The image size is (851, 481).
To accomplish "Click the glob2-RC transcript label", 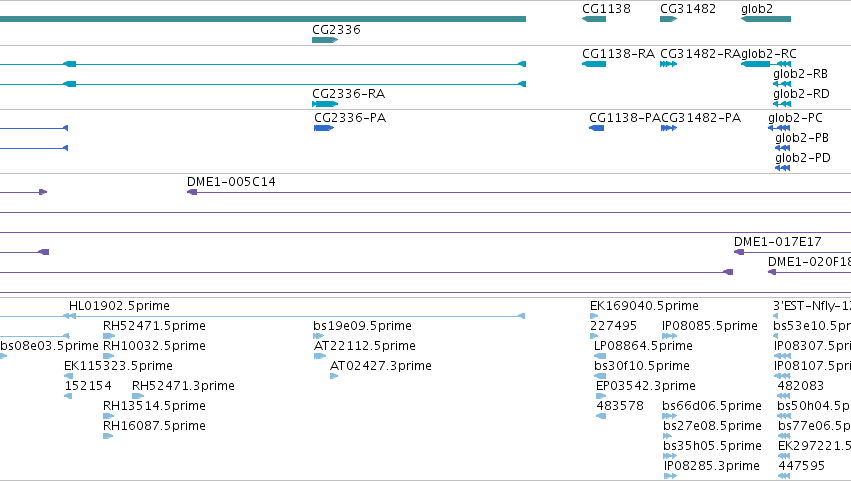I will click(769, 54).
